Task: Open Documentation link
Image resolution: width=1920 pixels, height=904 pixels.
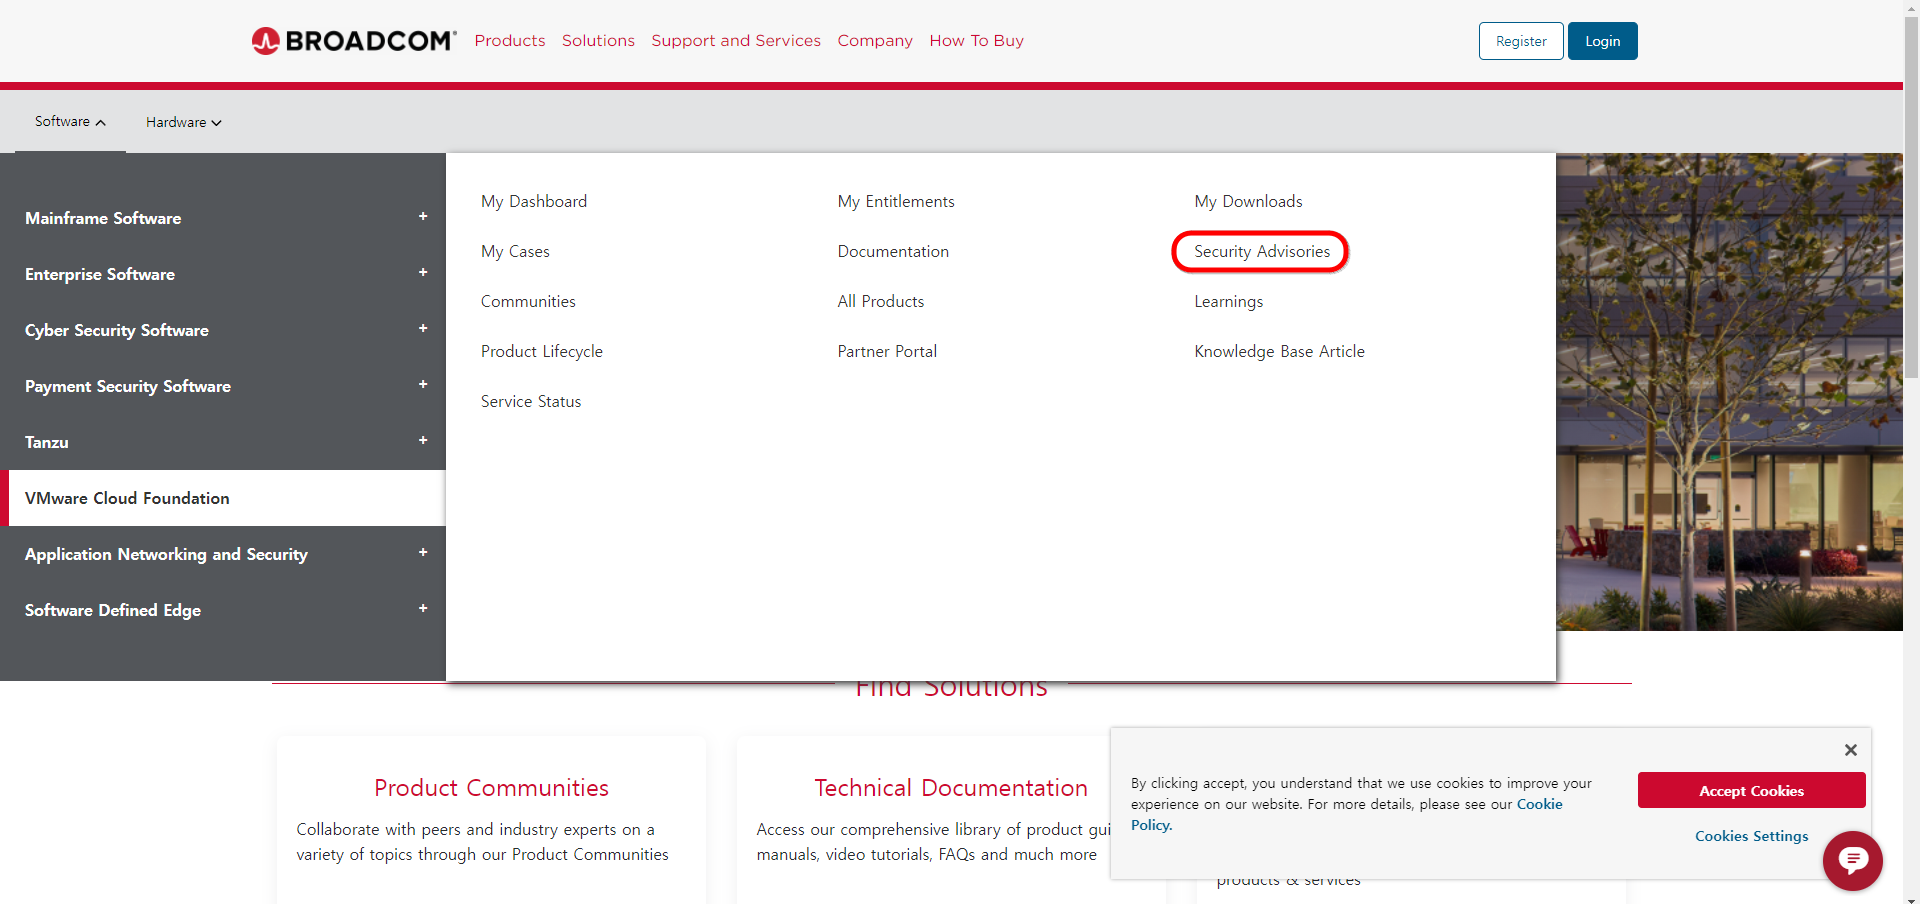Action: (893, 252)
